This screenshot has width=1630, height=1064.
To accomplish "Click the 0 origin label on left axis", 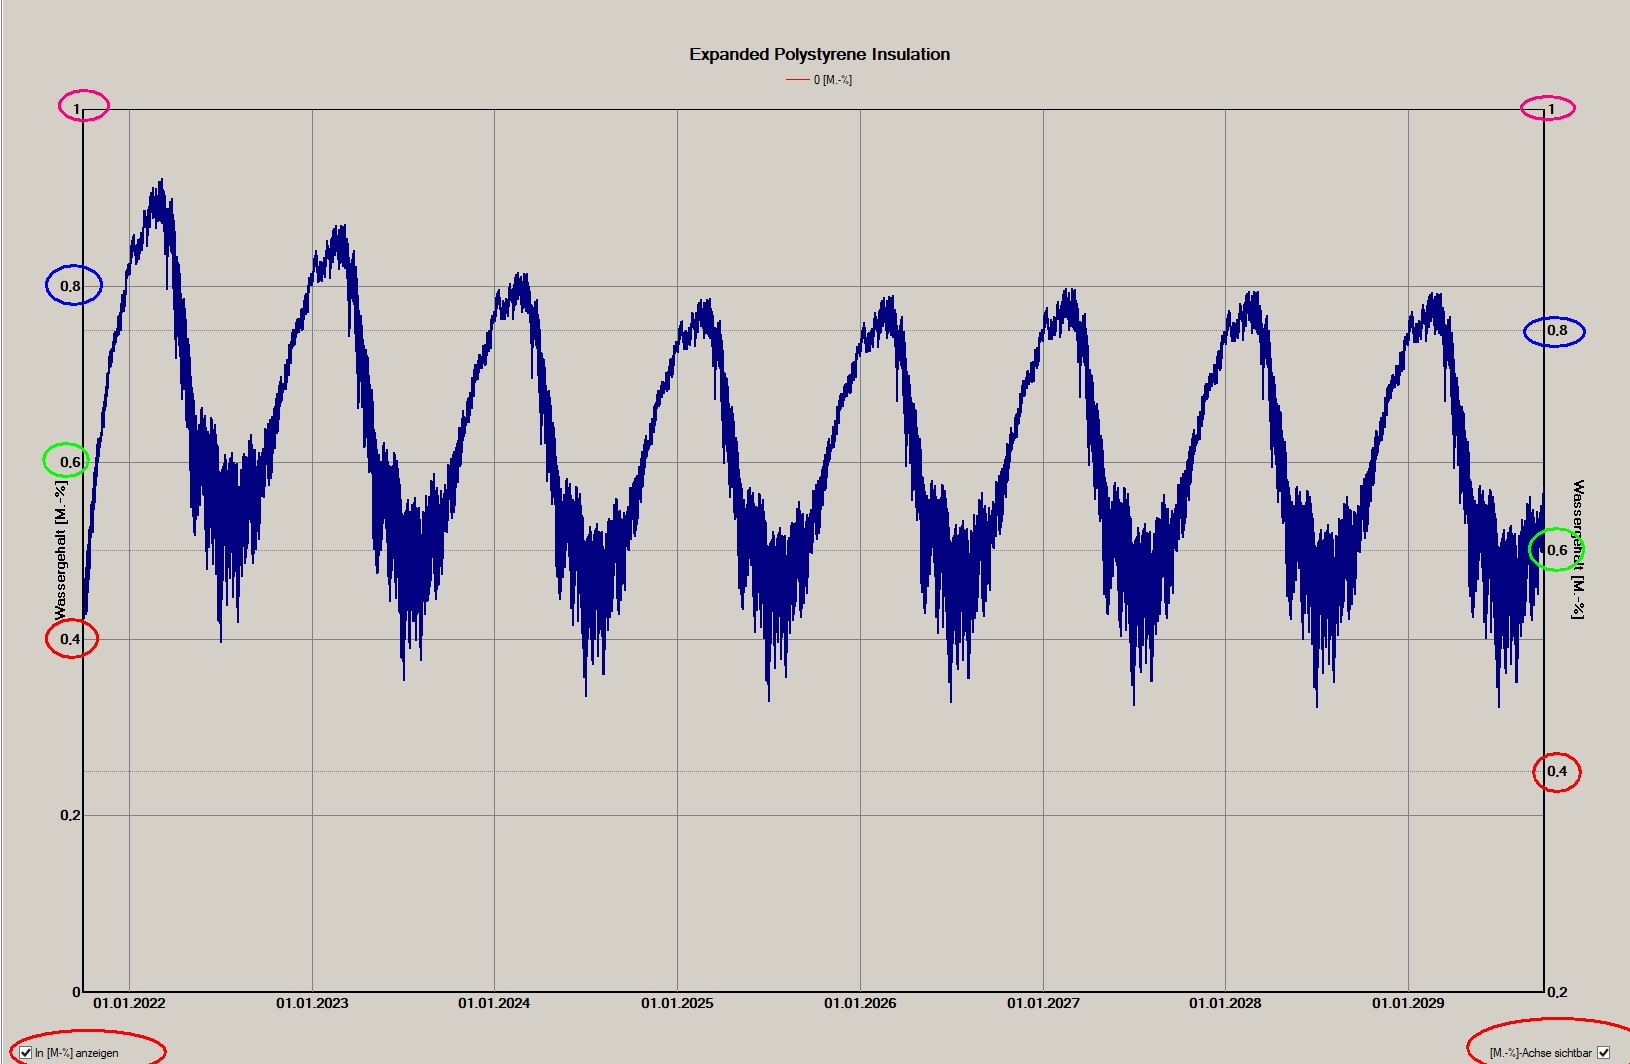I will pos(76,992).
